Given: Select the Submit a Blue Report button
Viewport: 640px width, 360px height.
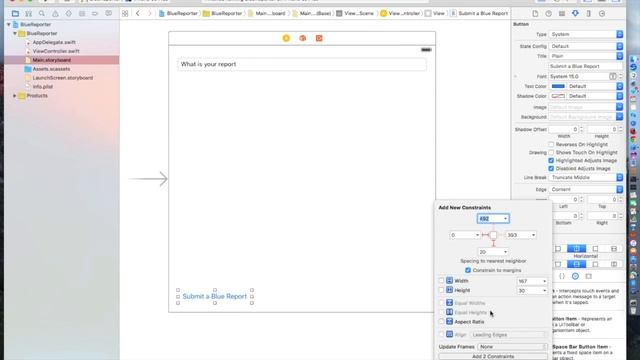Looking at the screenshot, I should click(215, 296).
